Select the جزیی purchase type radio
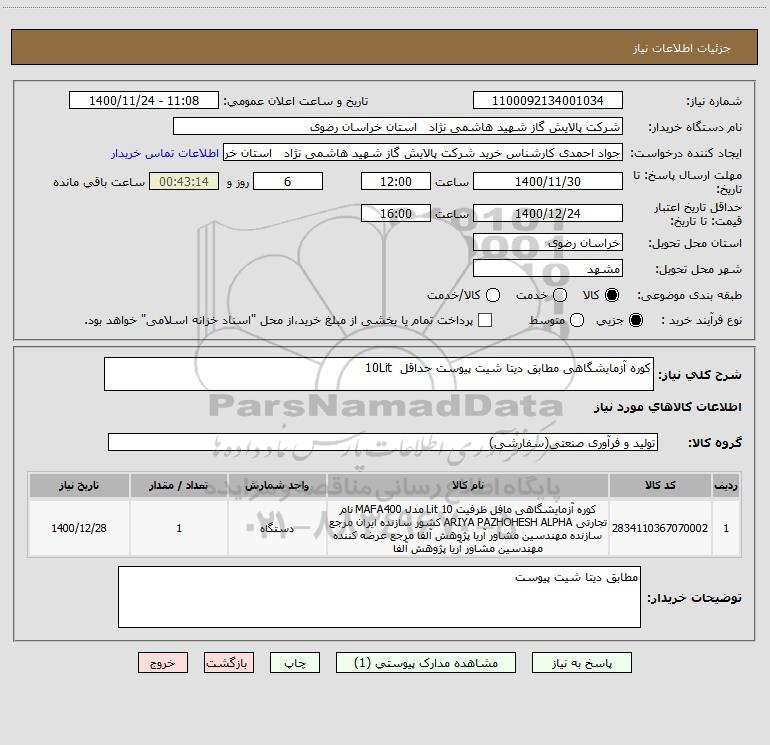770x745 pixels. click(635, 320)
